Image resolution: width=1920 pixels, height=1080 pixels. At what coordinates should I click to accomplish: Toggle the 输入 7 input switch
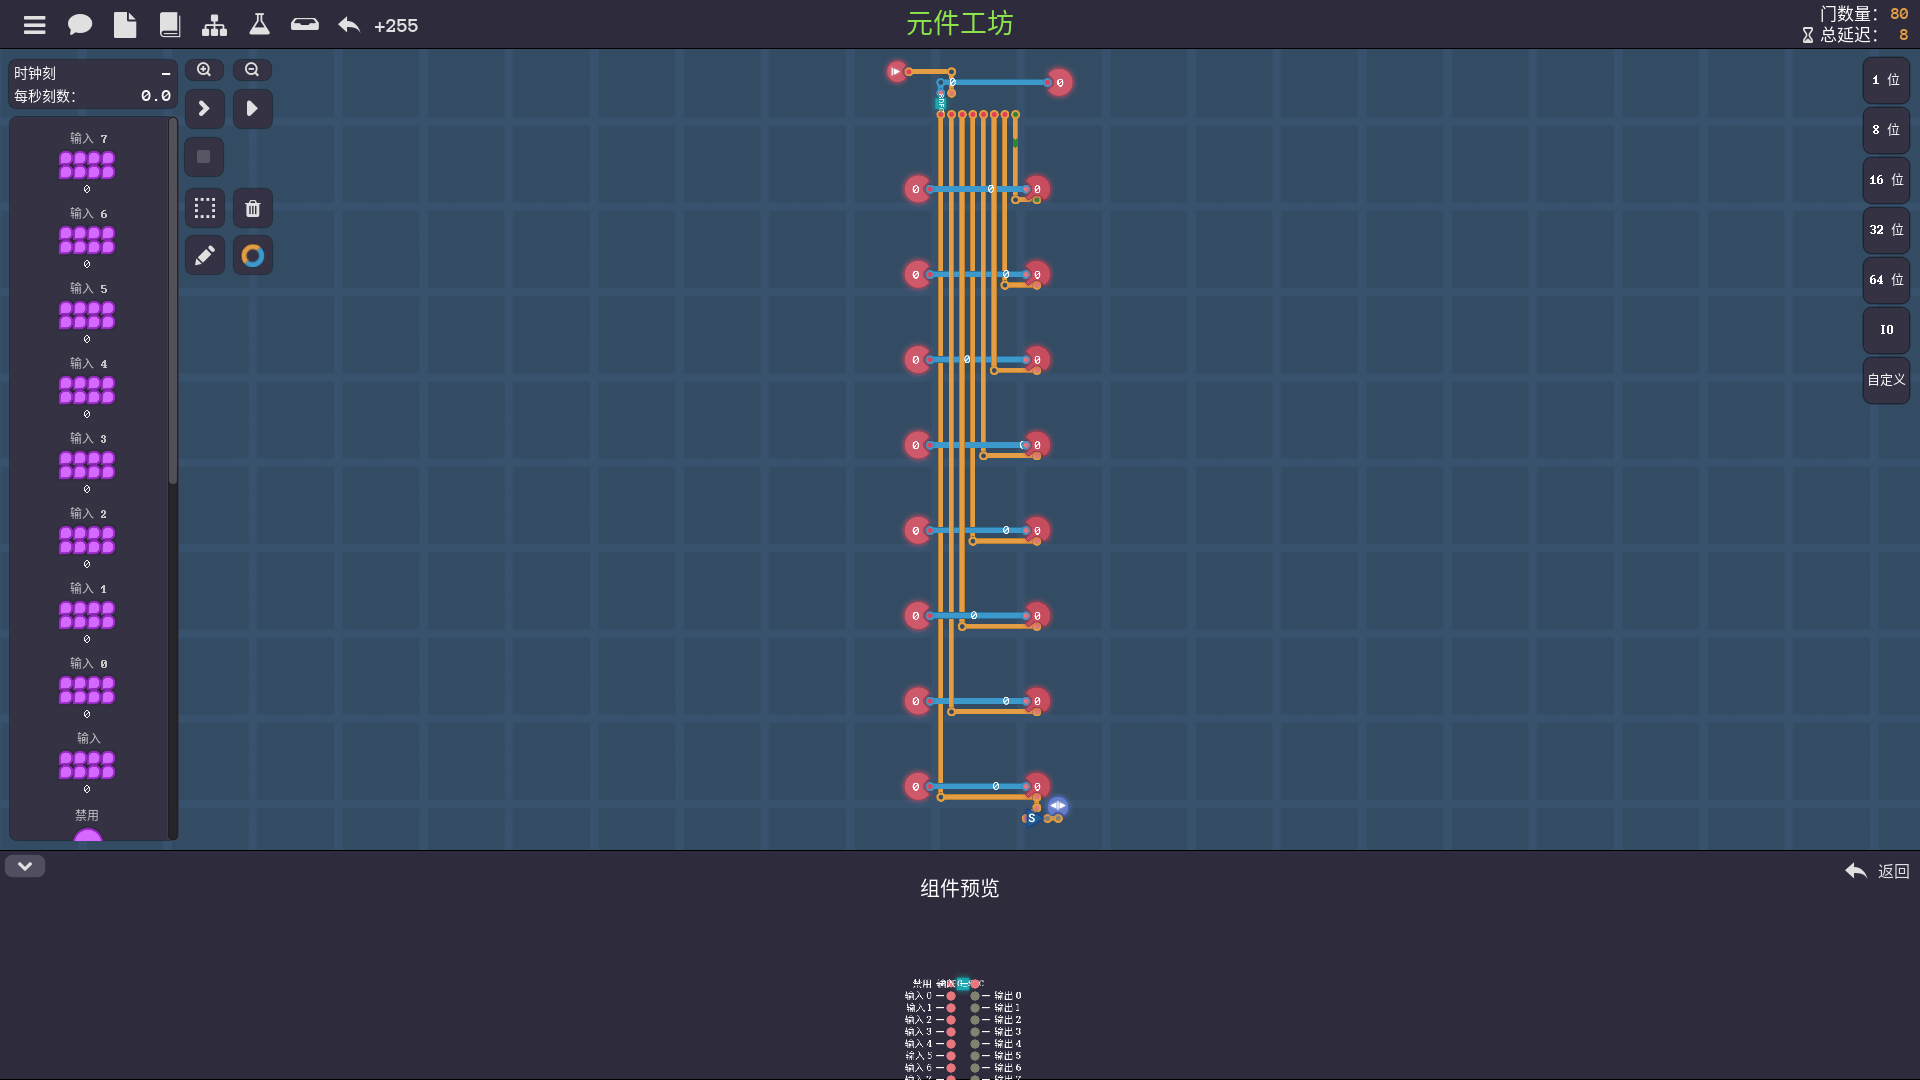87,165
